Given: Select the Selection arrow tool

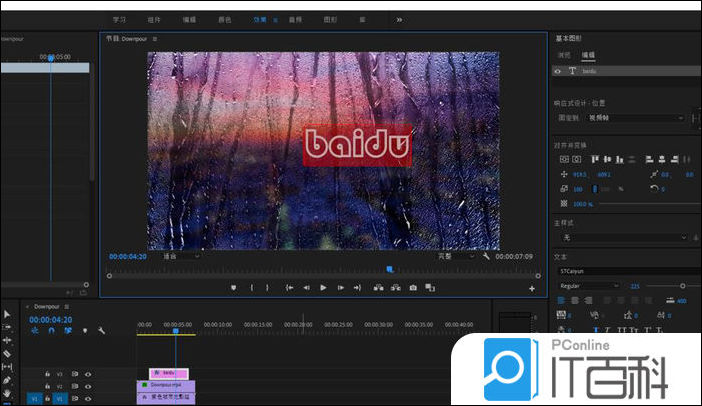Looking at the screenshot, I should tap(7, 314).
